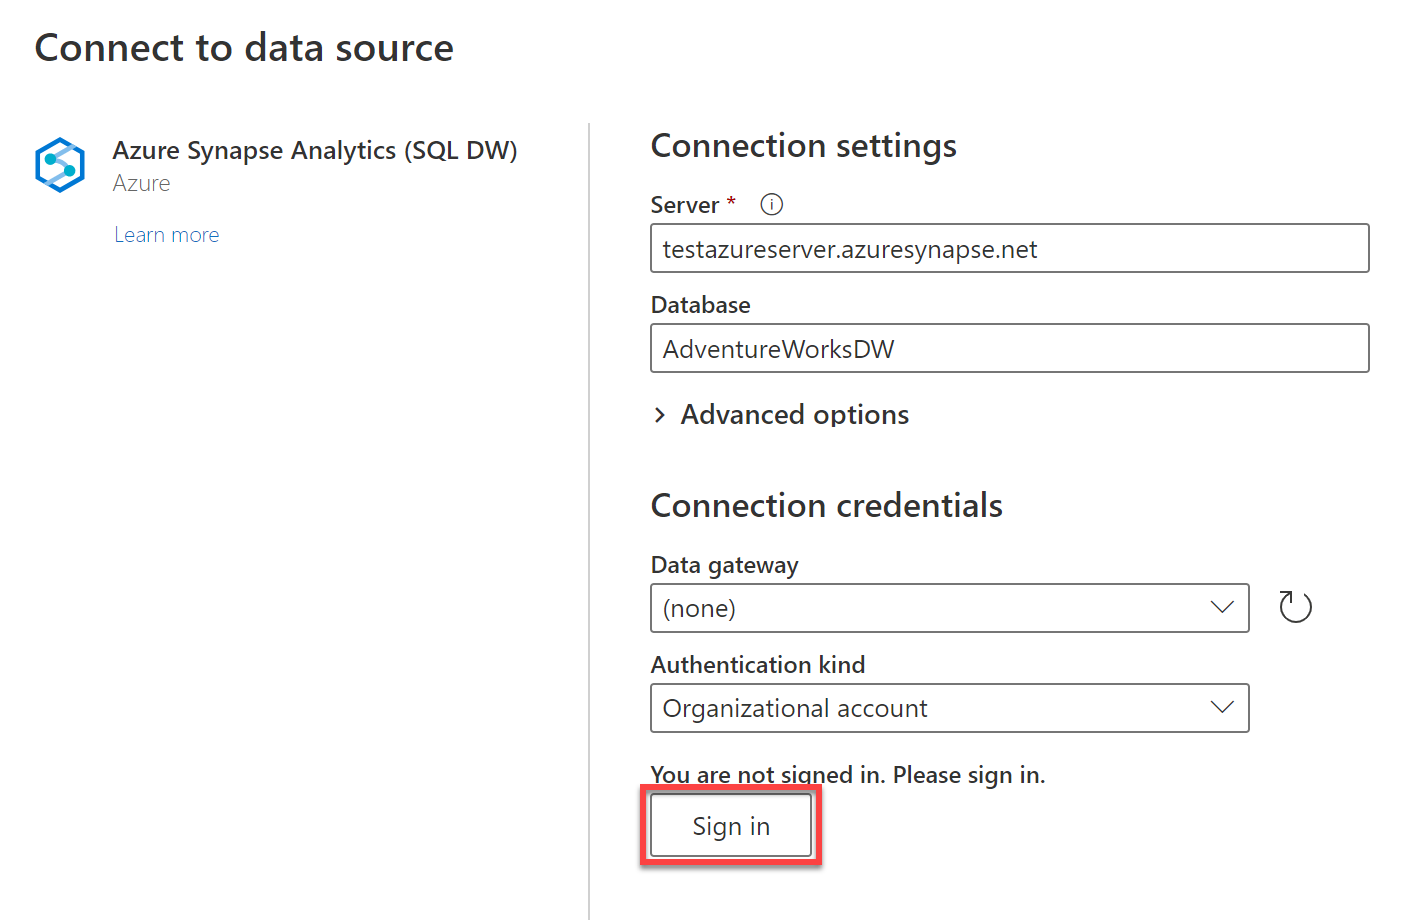Select the Azure Synapse Analytics (SQL DW) title
Screen dimensions: 1418x920
tap(315, 150)
